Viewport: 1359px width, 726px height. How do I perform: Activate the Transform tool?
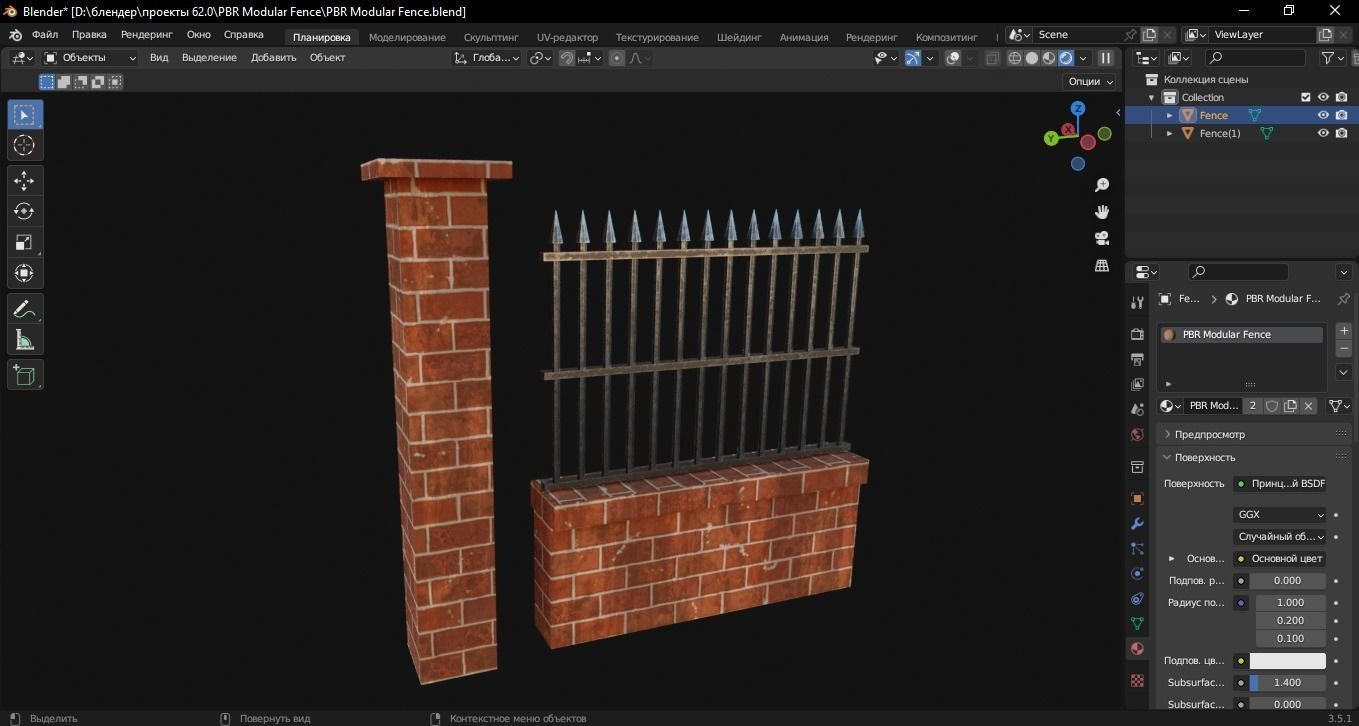point(25,273)
